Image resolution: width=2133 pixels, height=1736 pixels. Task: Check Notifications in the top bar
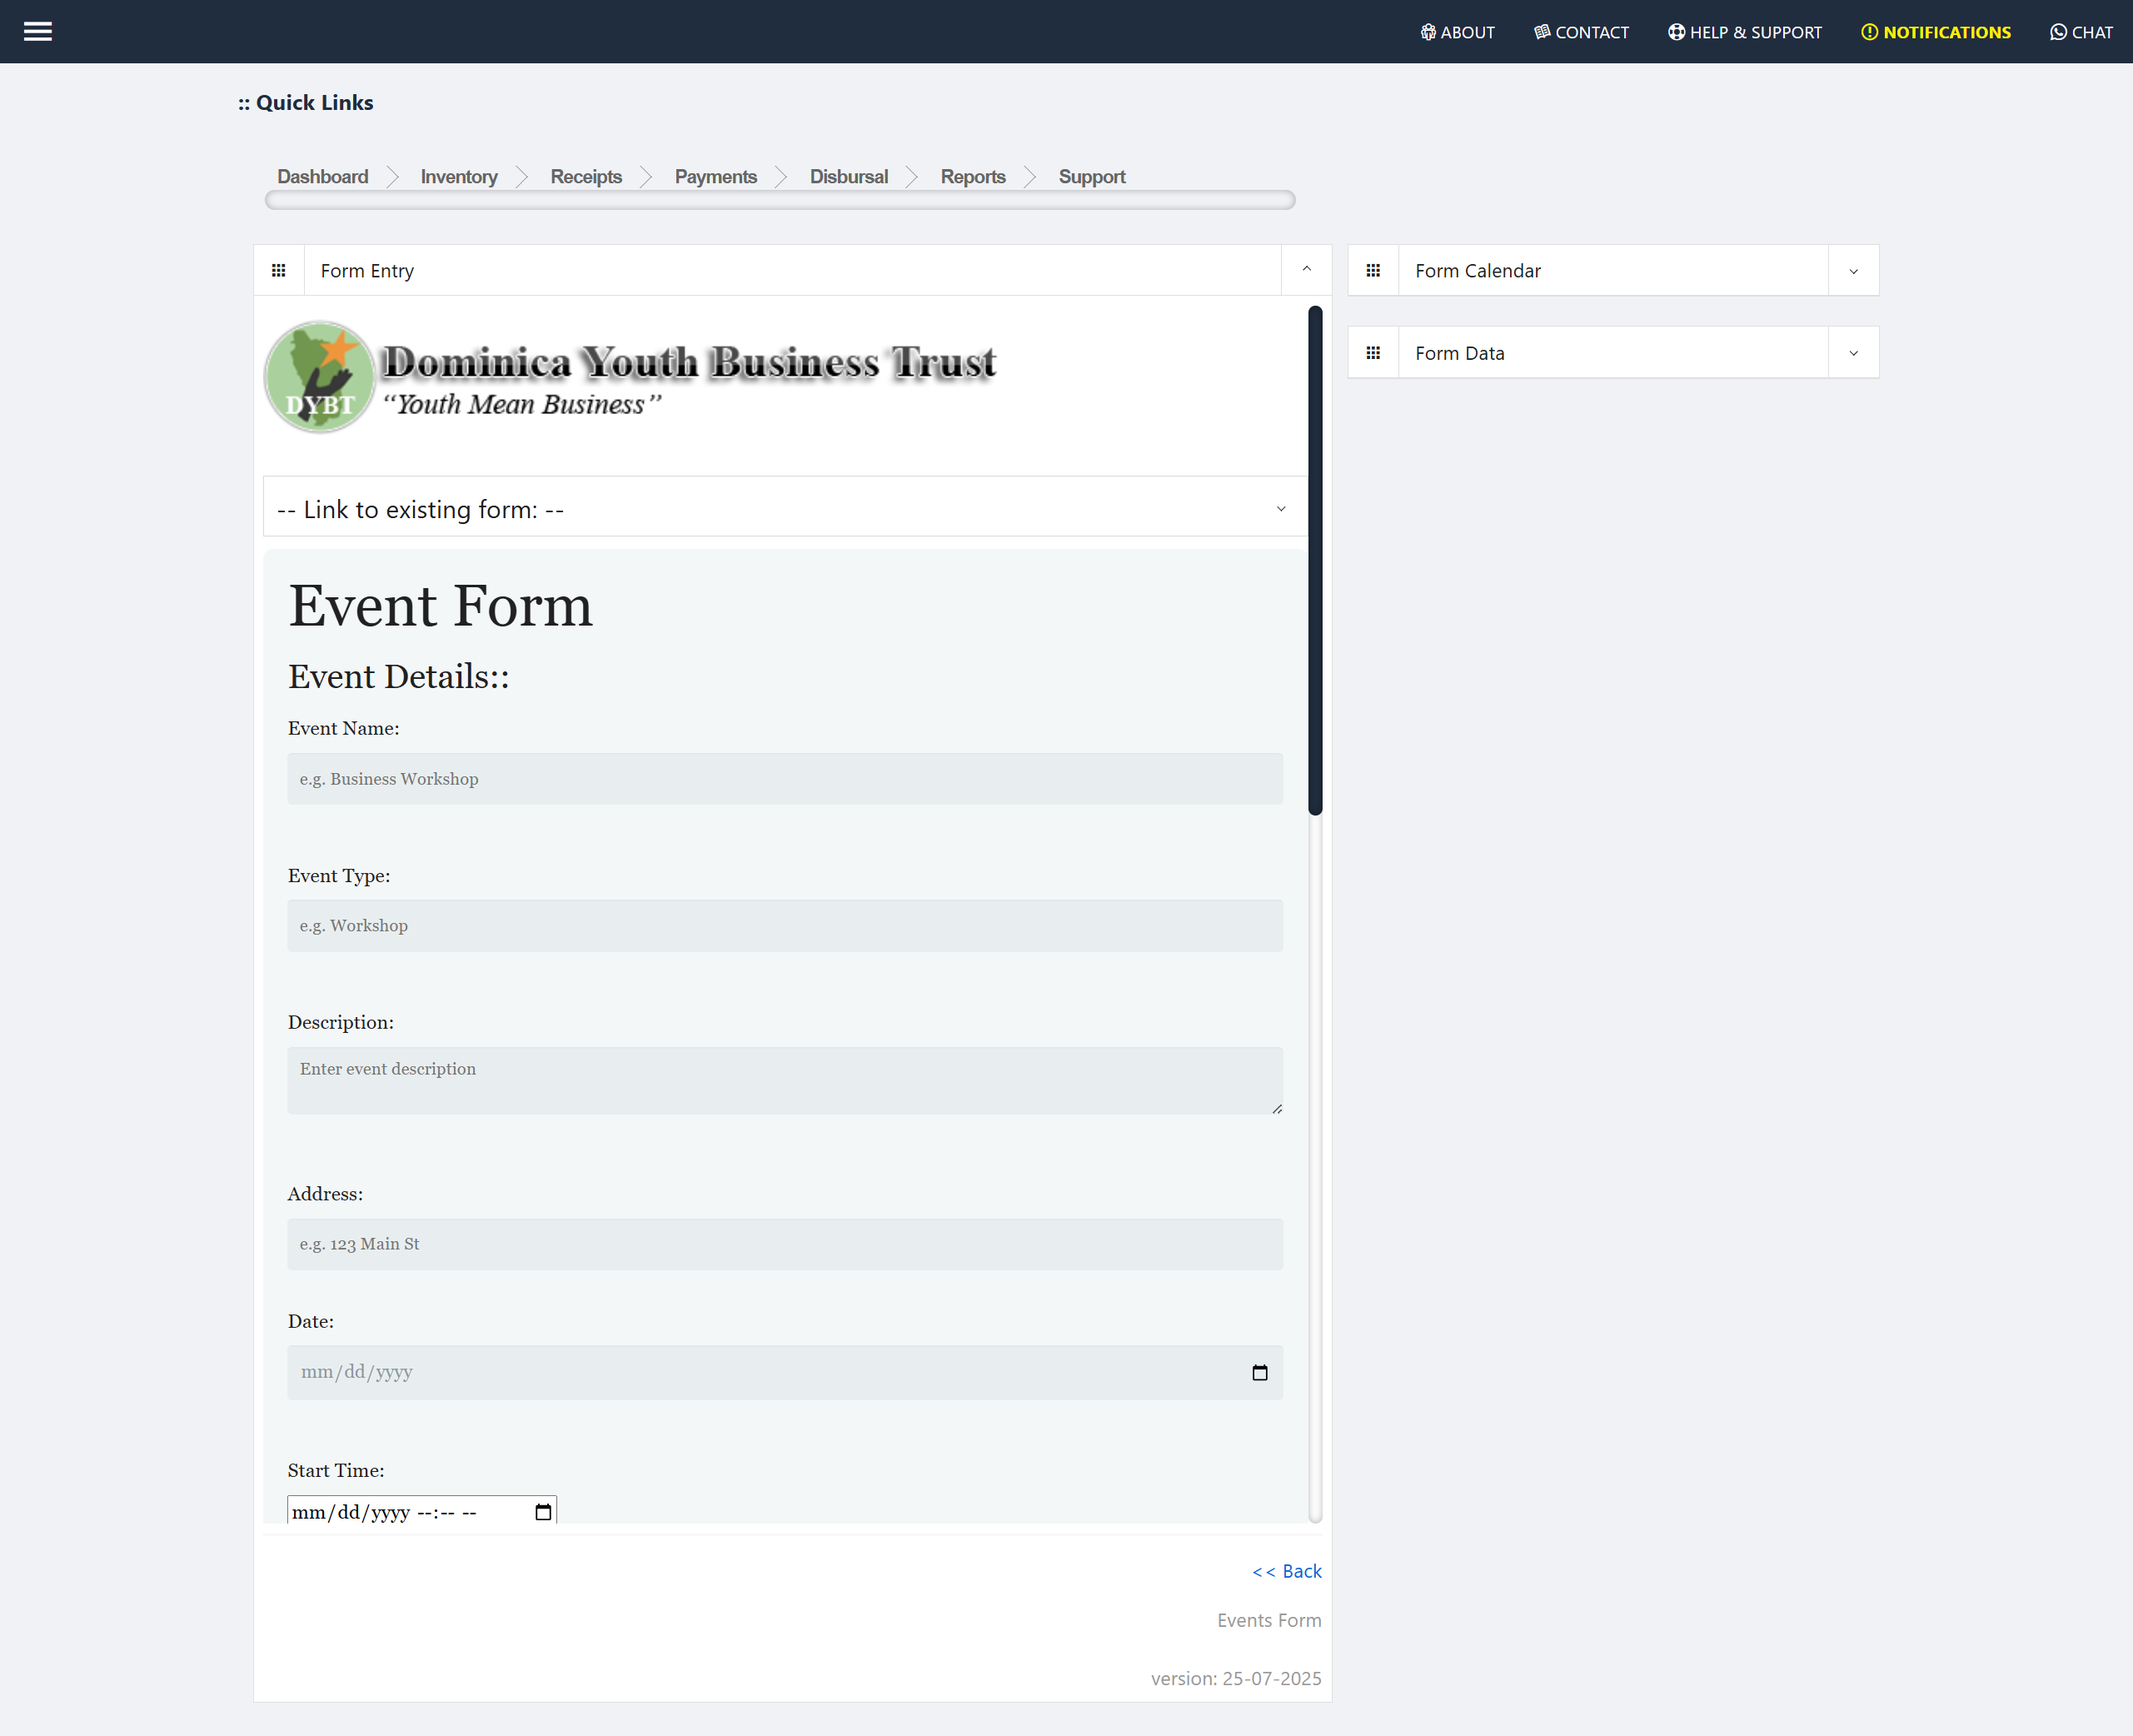(x=1934, y=31)
